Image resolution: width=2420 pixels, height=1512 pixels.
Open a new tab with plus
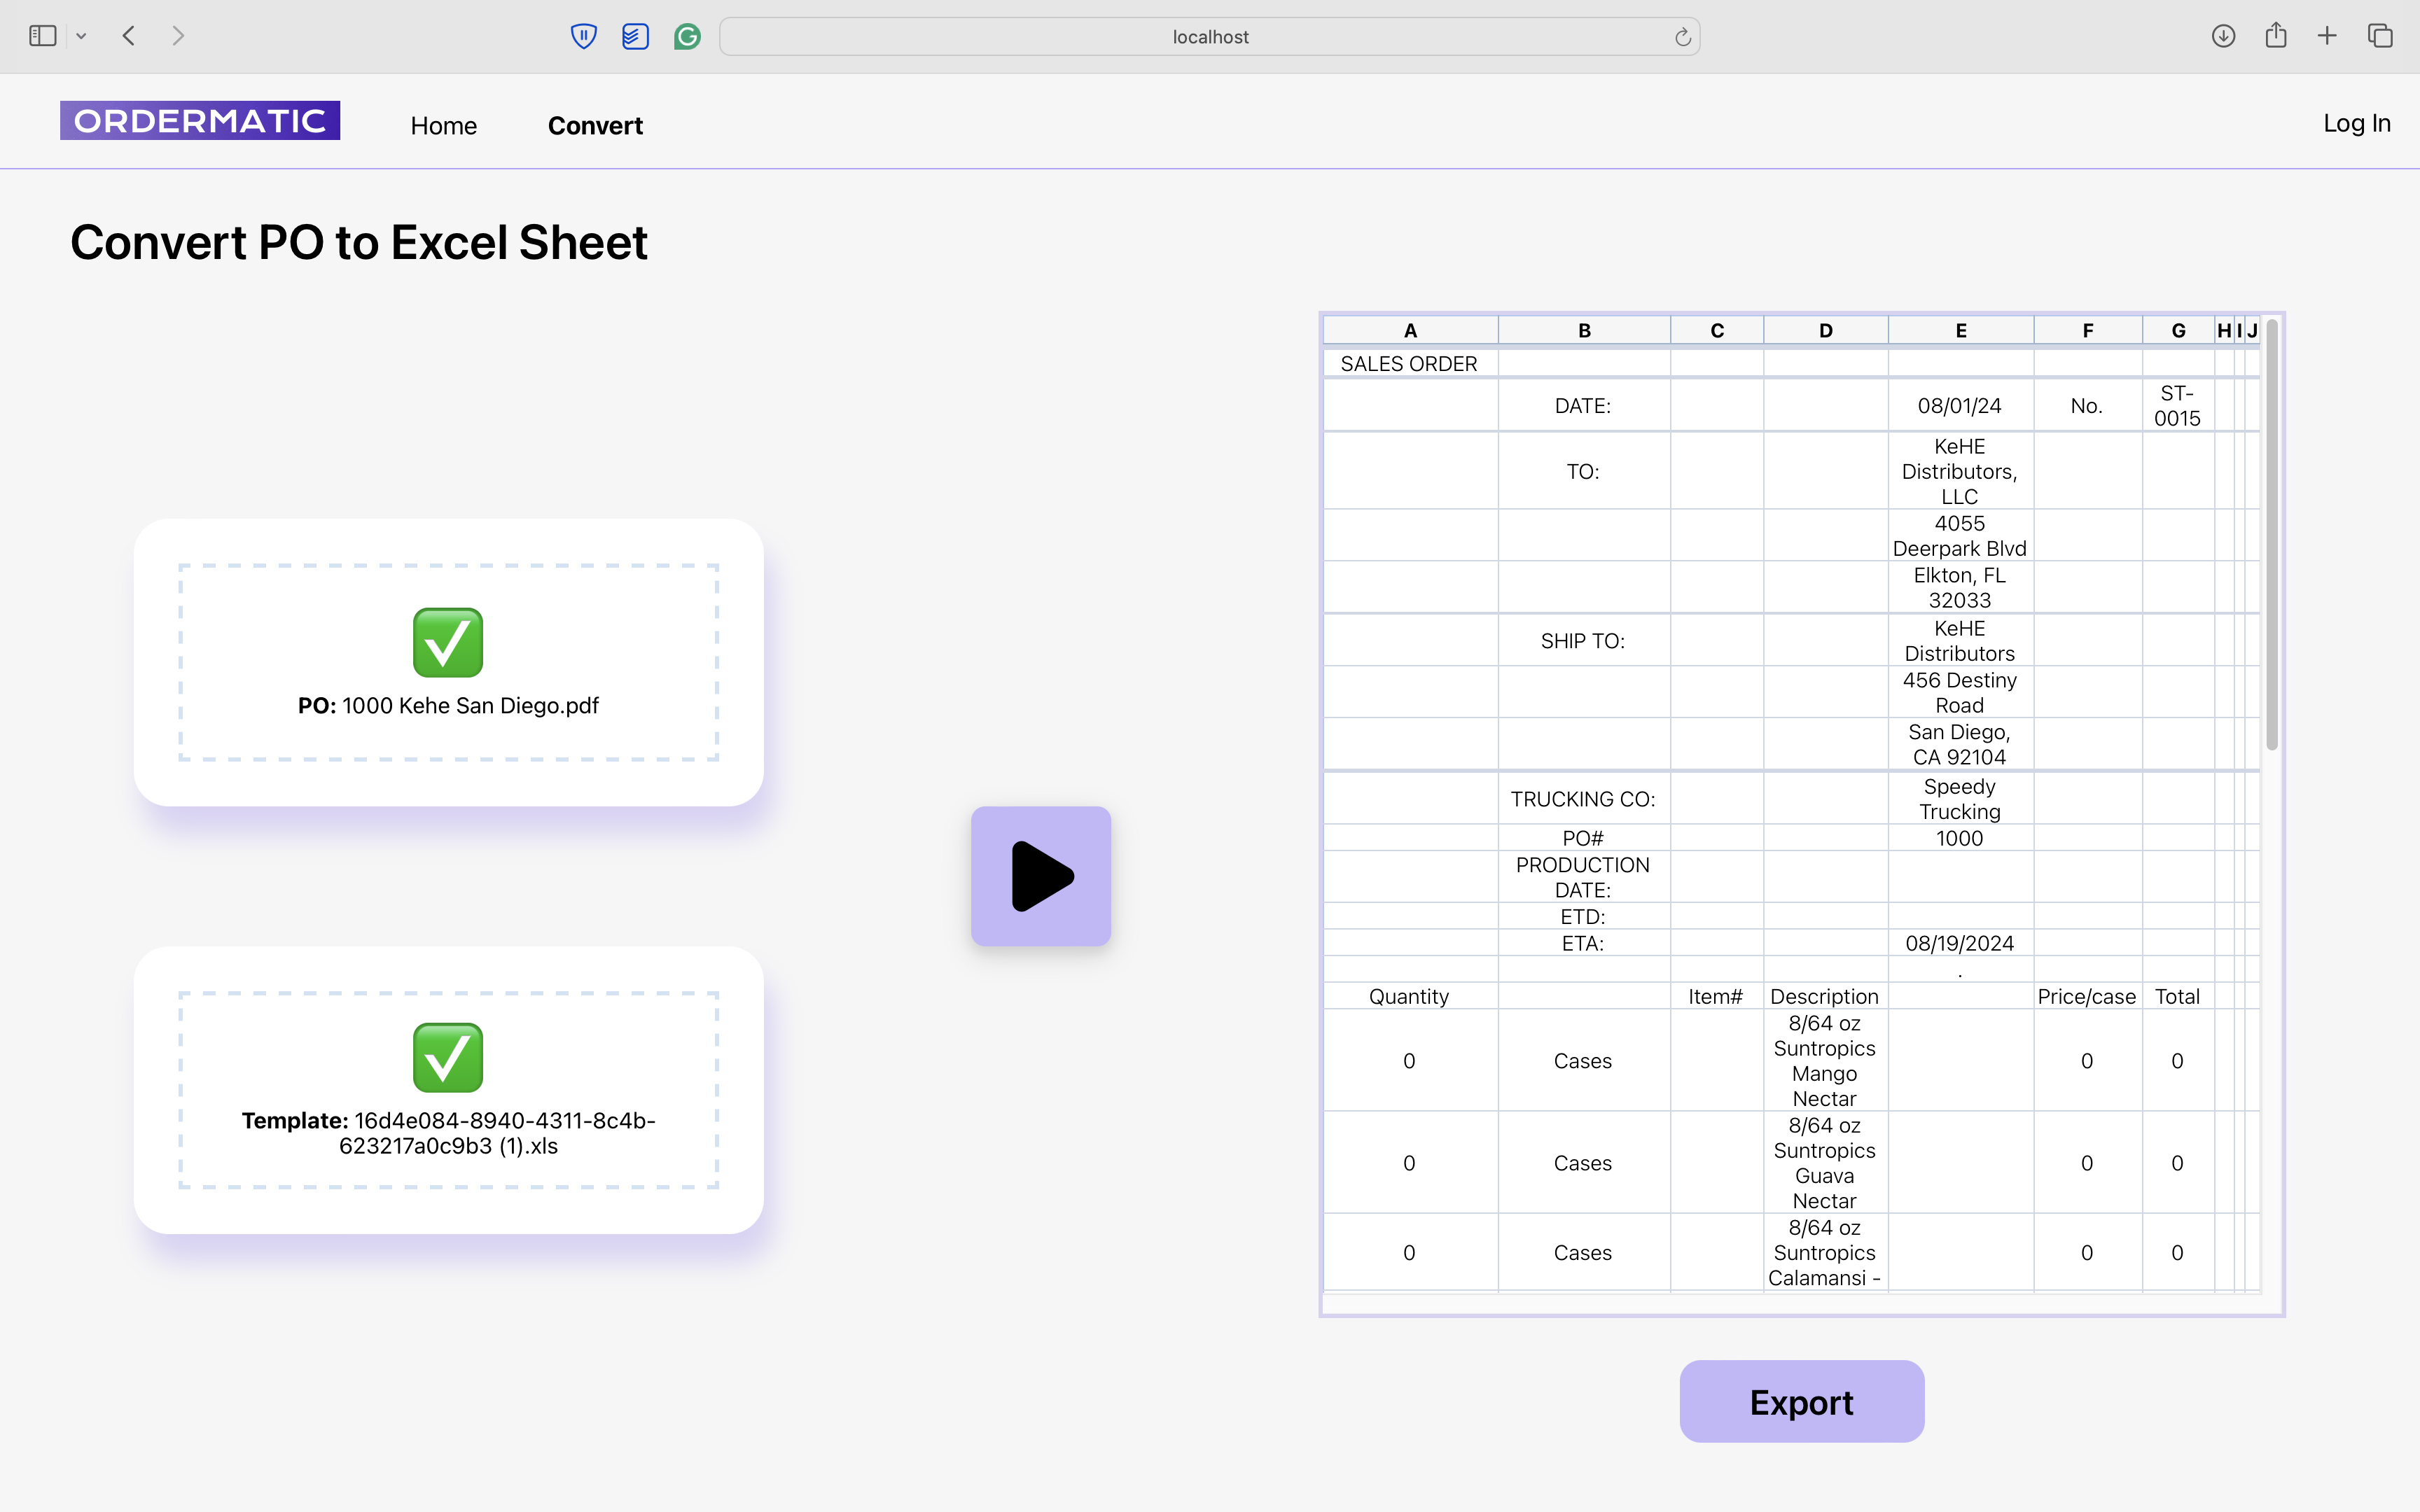tap(2327, 36)
